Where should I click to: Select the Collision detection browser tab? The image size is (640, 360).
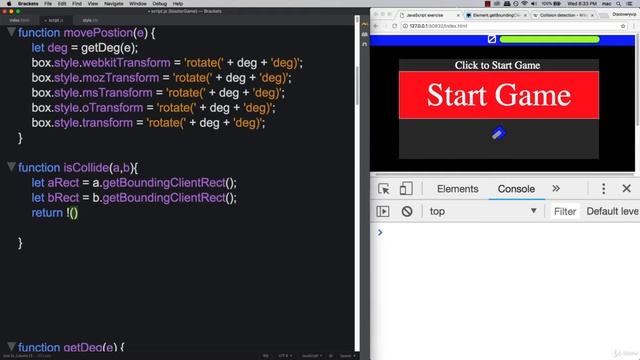(563, 15)
